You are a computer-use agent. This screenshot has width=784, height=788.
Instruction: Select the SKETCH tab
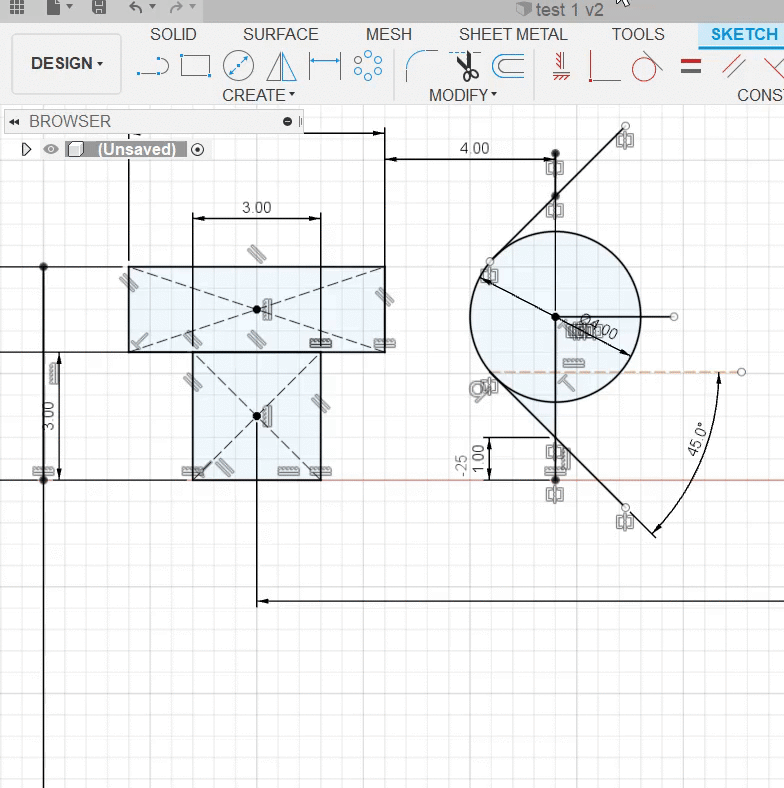[x=744, y=34]
